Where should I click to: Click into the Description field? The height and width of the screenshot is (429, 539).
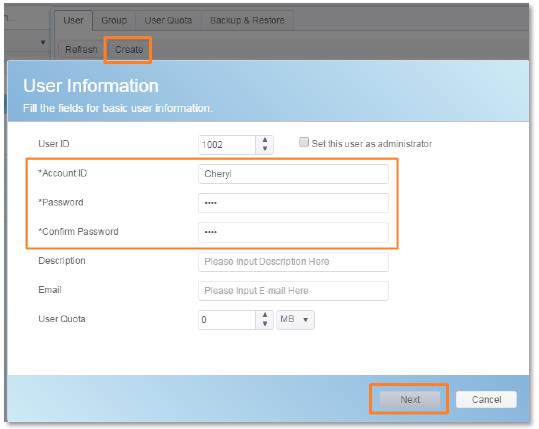[294, 262]
